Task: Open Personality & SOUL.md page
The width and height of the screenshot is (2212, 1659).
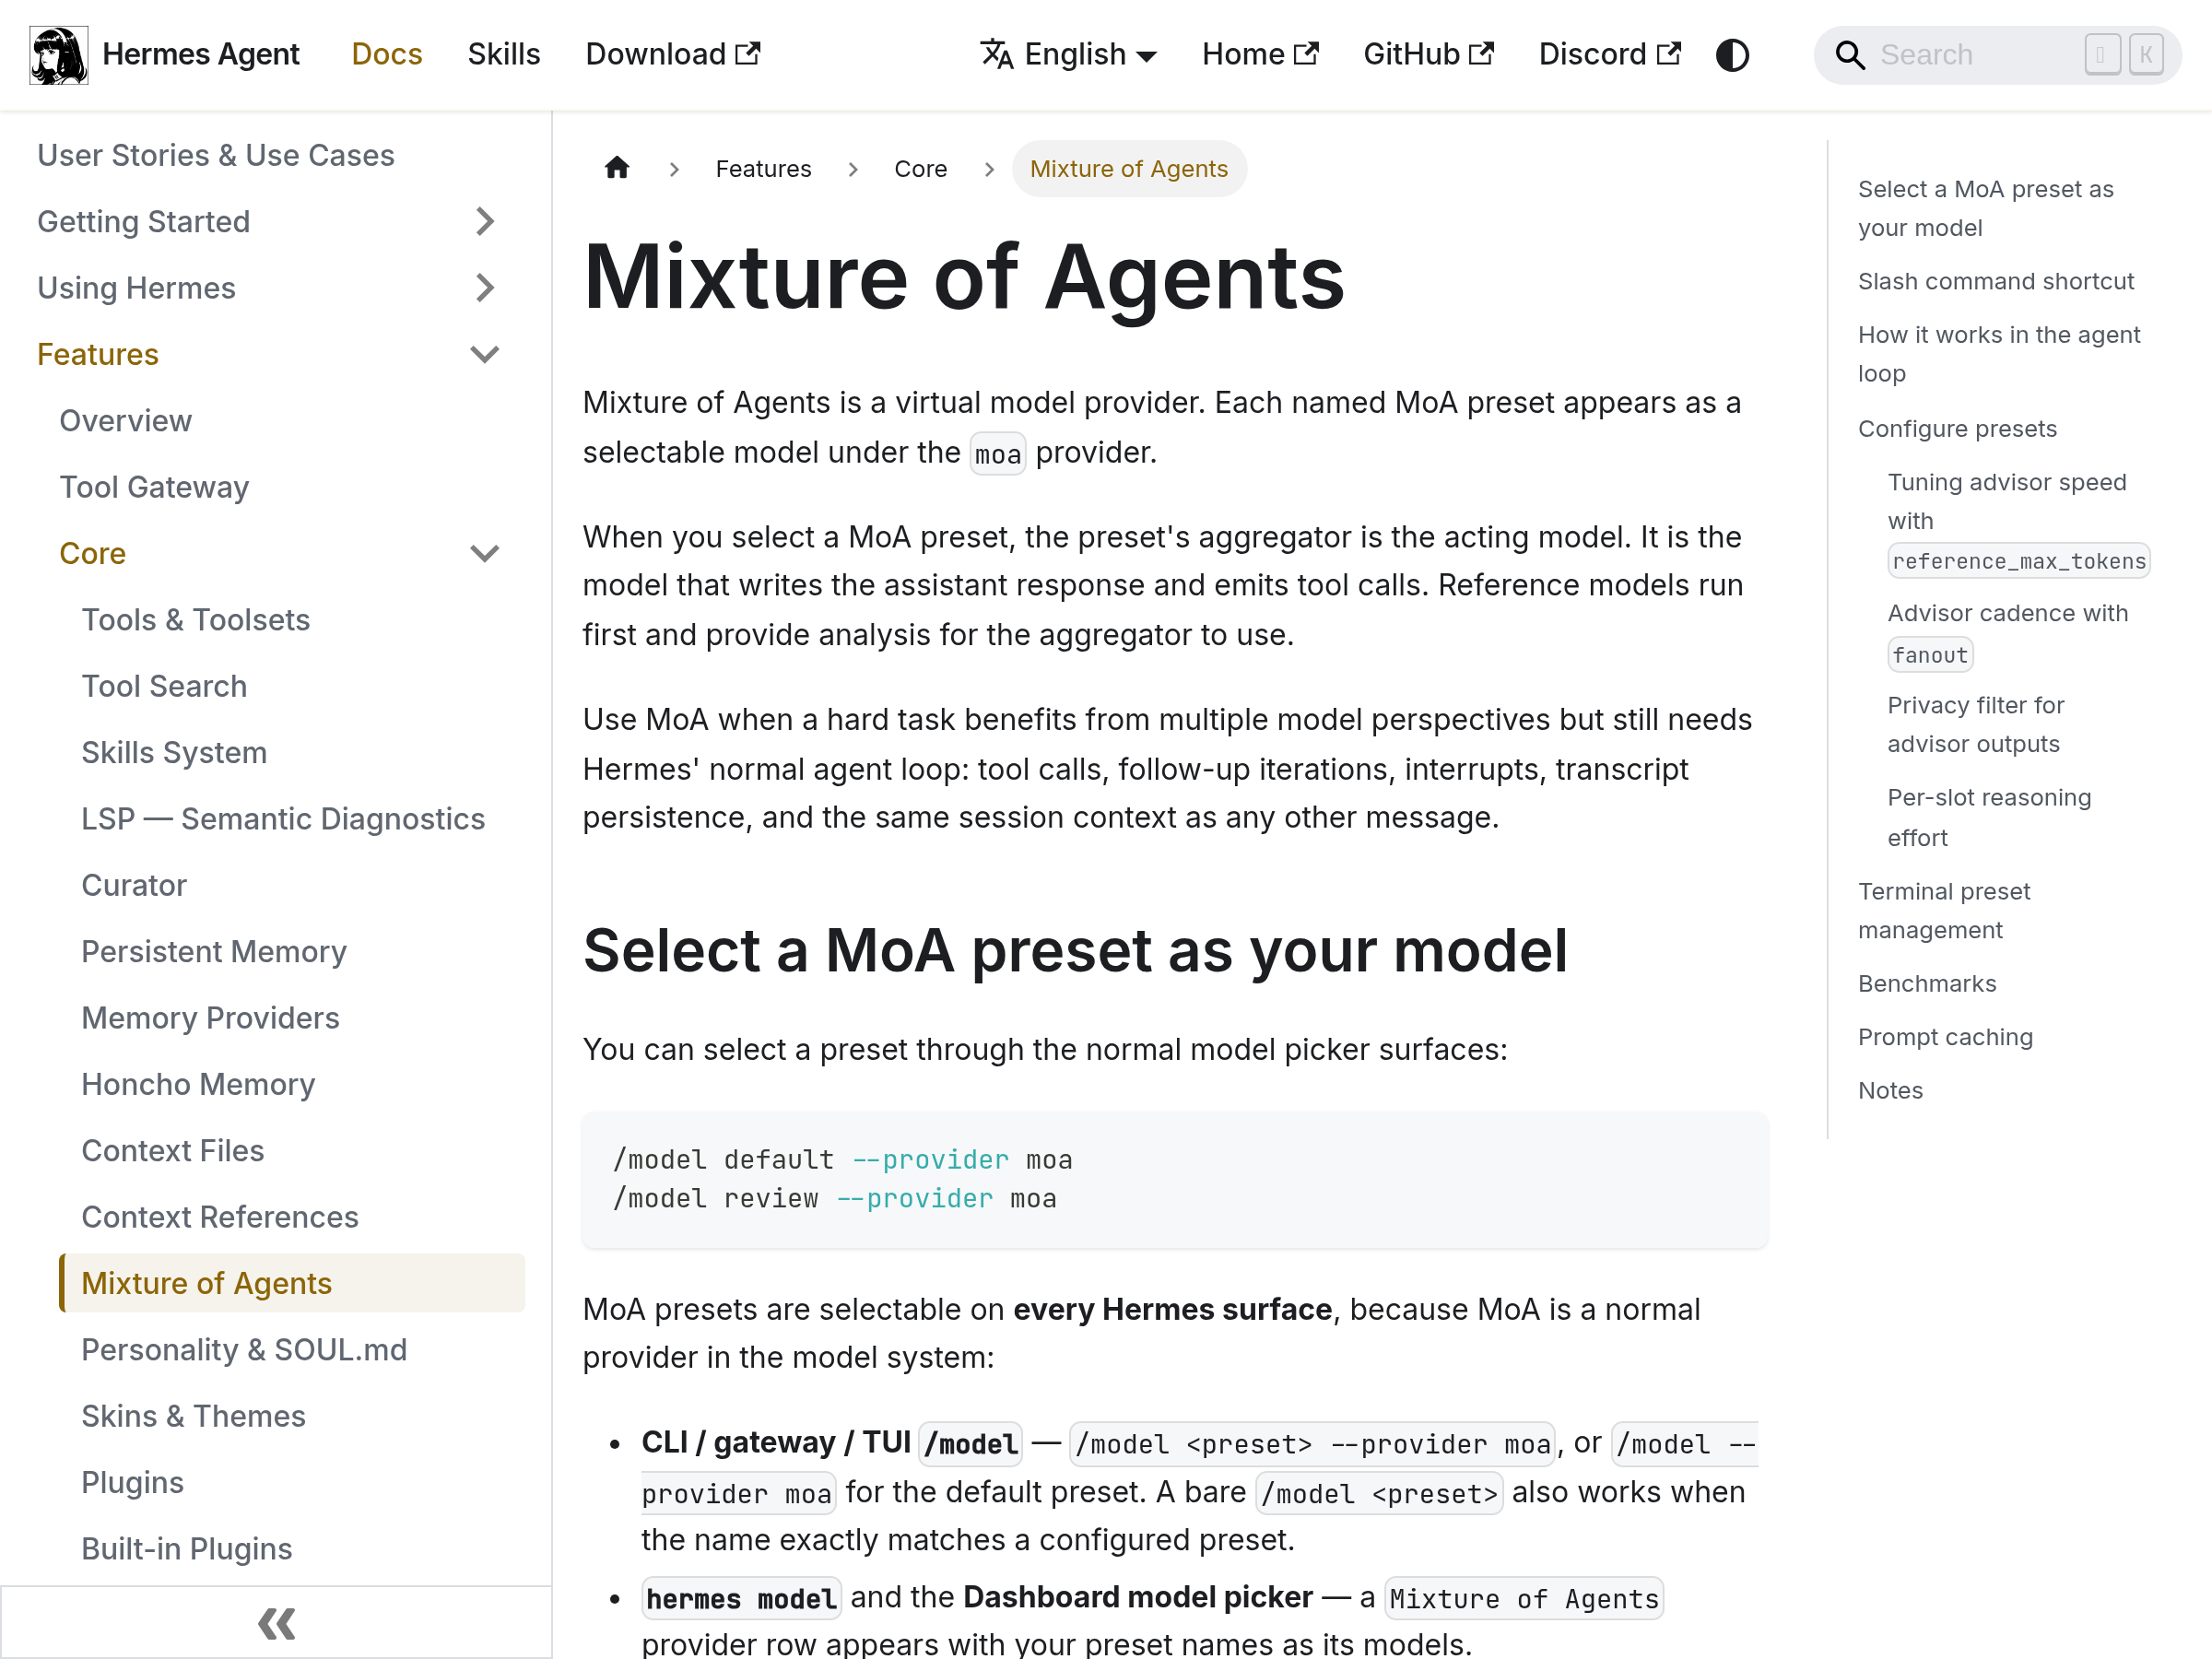Action: coord(244,1350)
